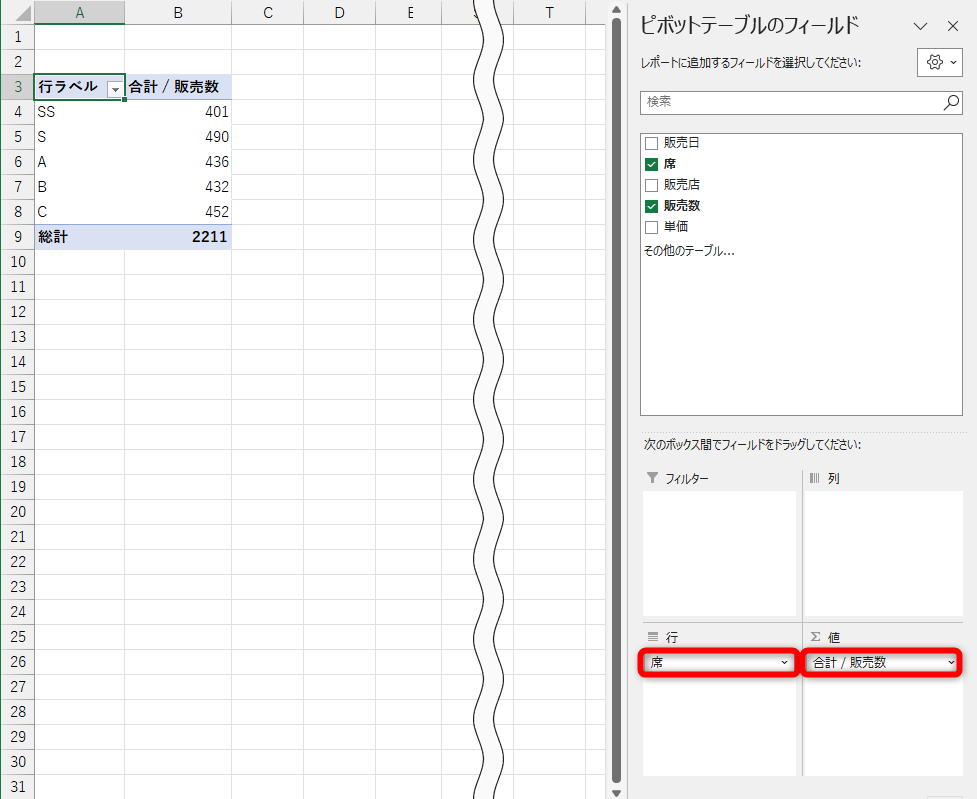This screenshot has width=977, height=799.
Task: Select the column C header
Action: 268,12
